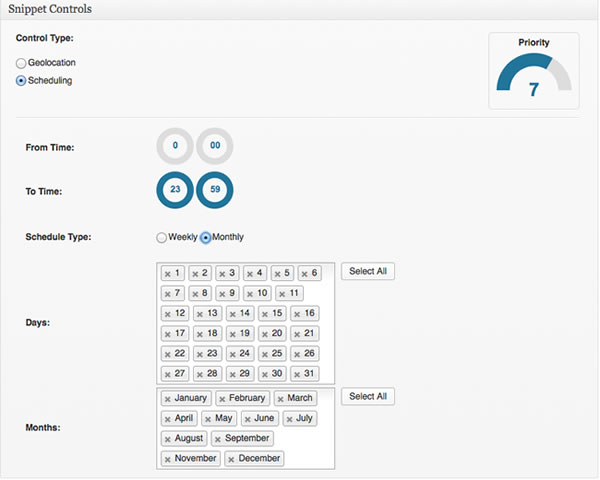Choose the Weekly schedule type
600x480 pixels.
[161, 238]
